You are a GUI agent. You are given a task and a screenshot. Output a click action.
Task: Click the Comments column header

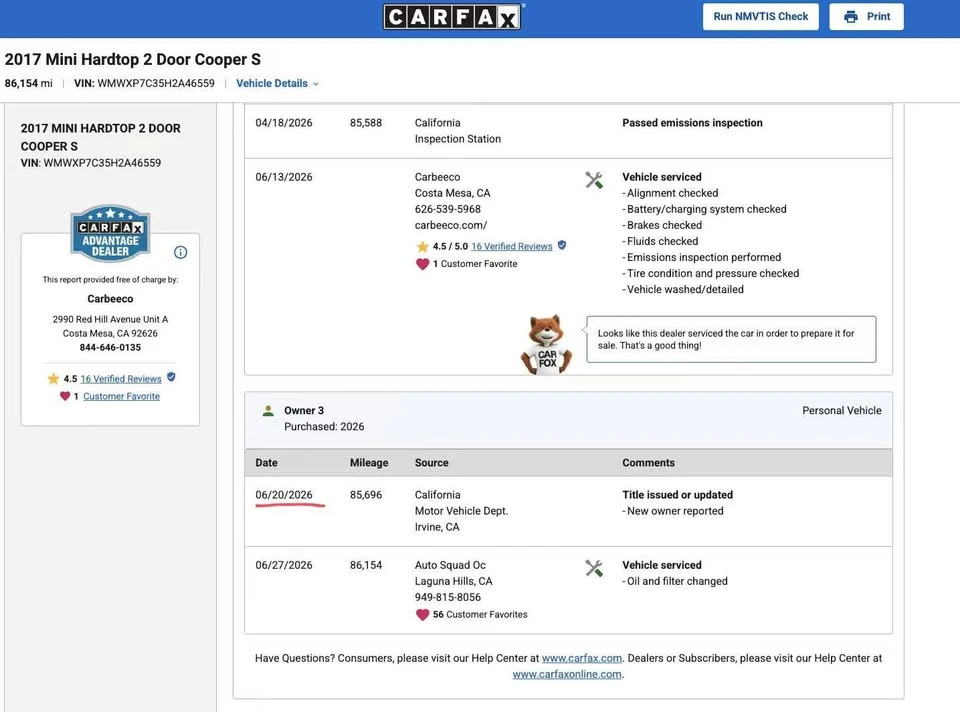coord(648,463)
